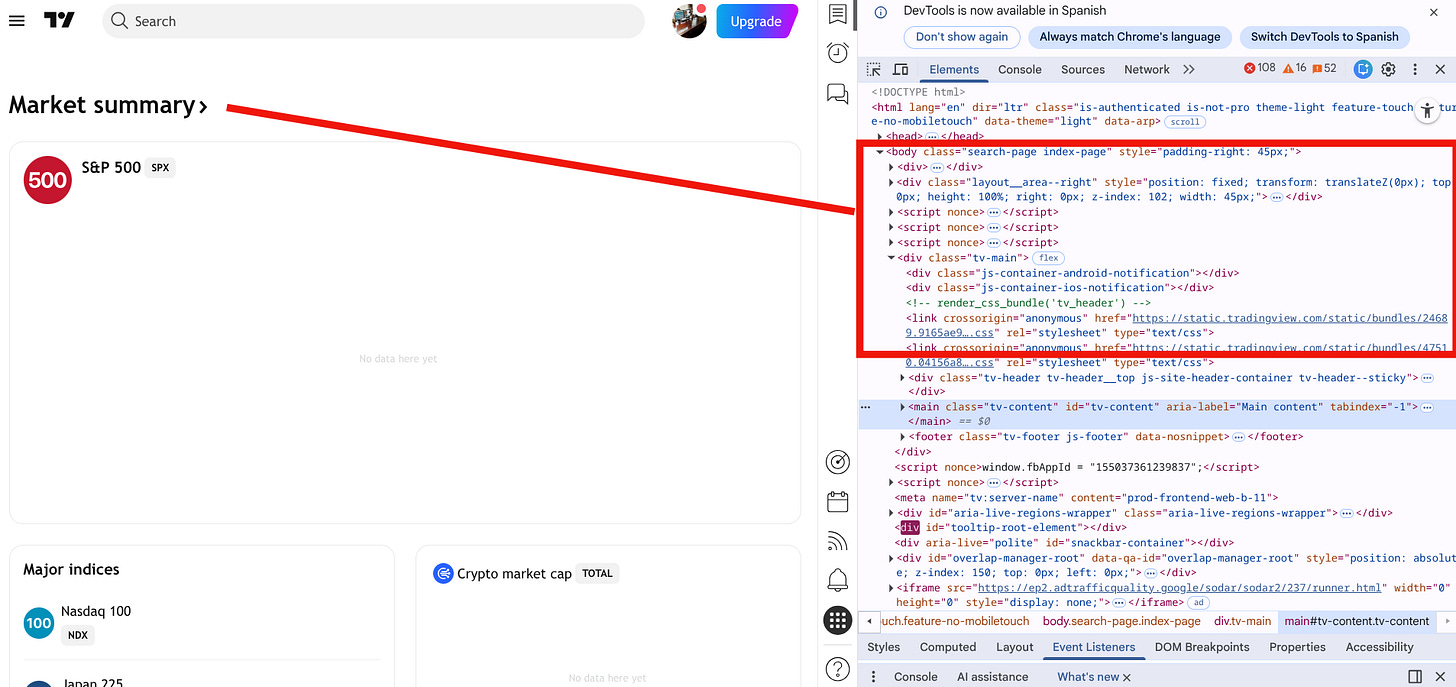The height and width of the screenshot is (687, 1456).
Task: Open the chats speech-bubble icon
Action: pyautogui.click(x=837, y=93)
